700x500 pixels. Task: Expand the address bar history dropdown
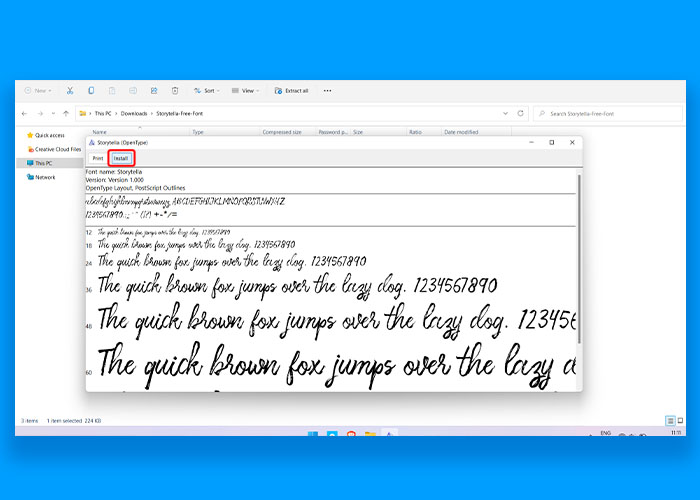tap(505, 114)
